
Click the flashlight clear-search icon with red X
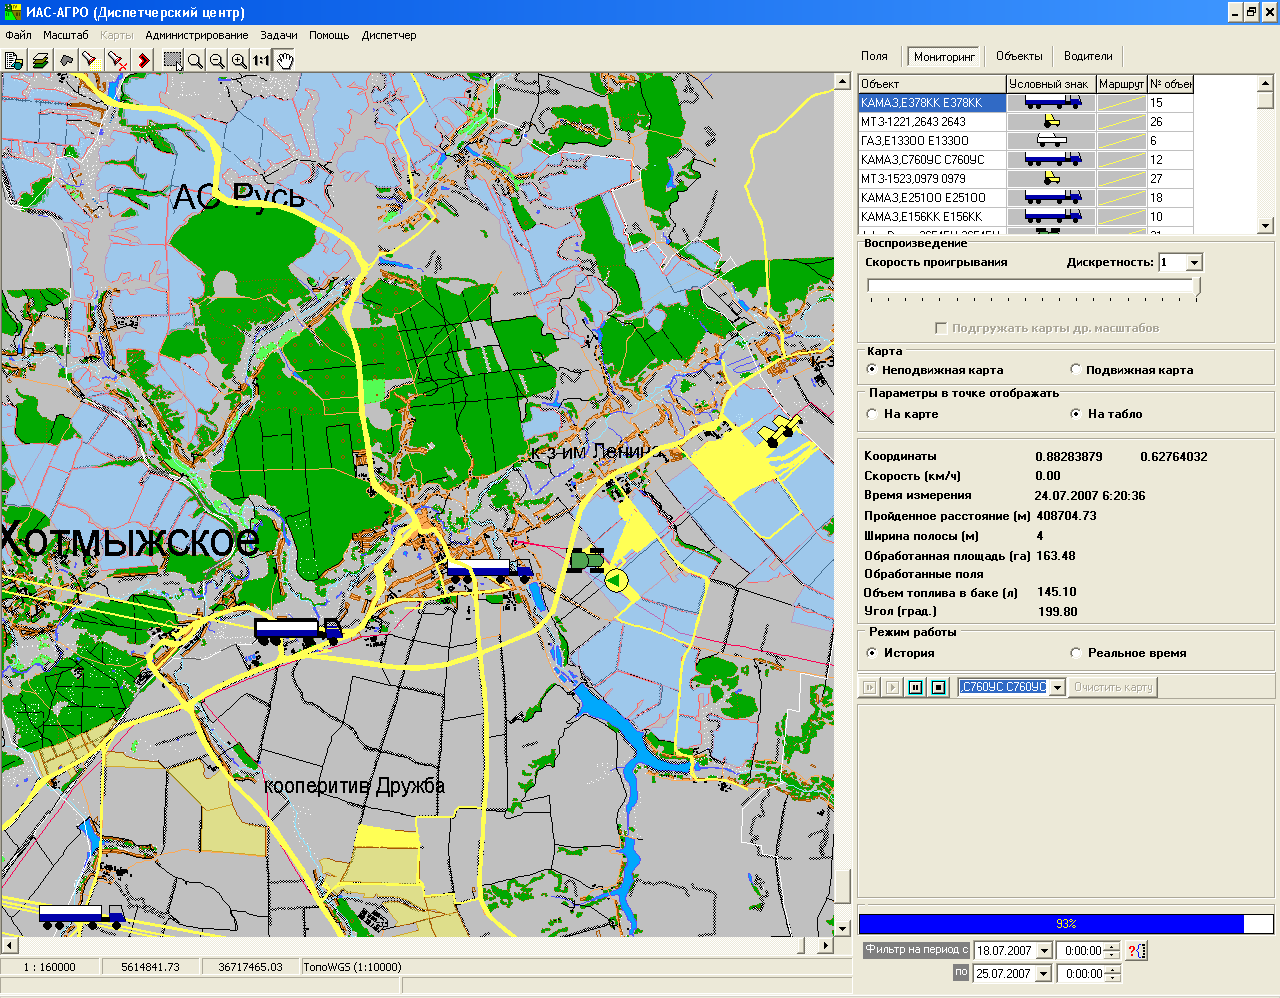coord(117,61)
